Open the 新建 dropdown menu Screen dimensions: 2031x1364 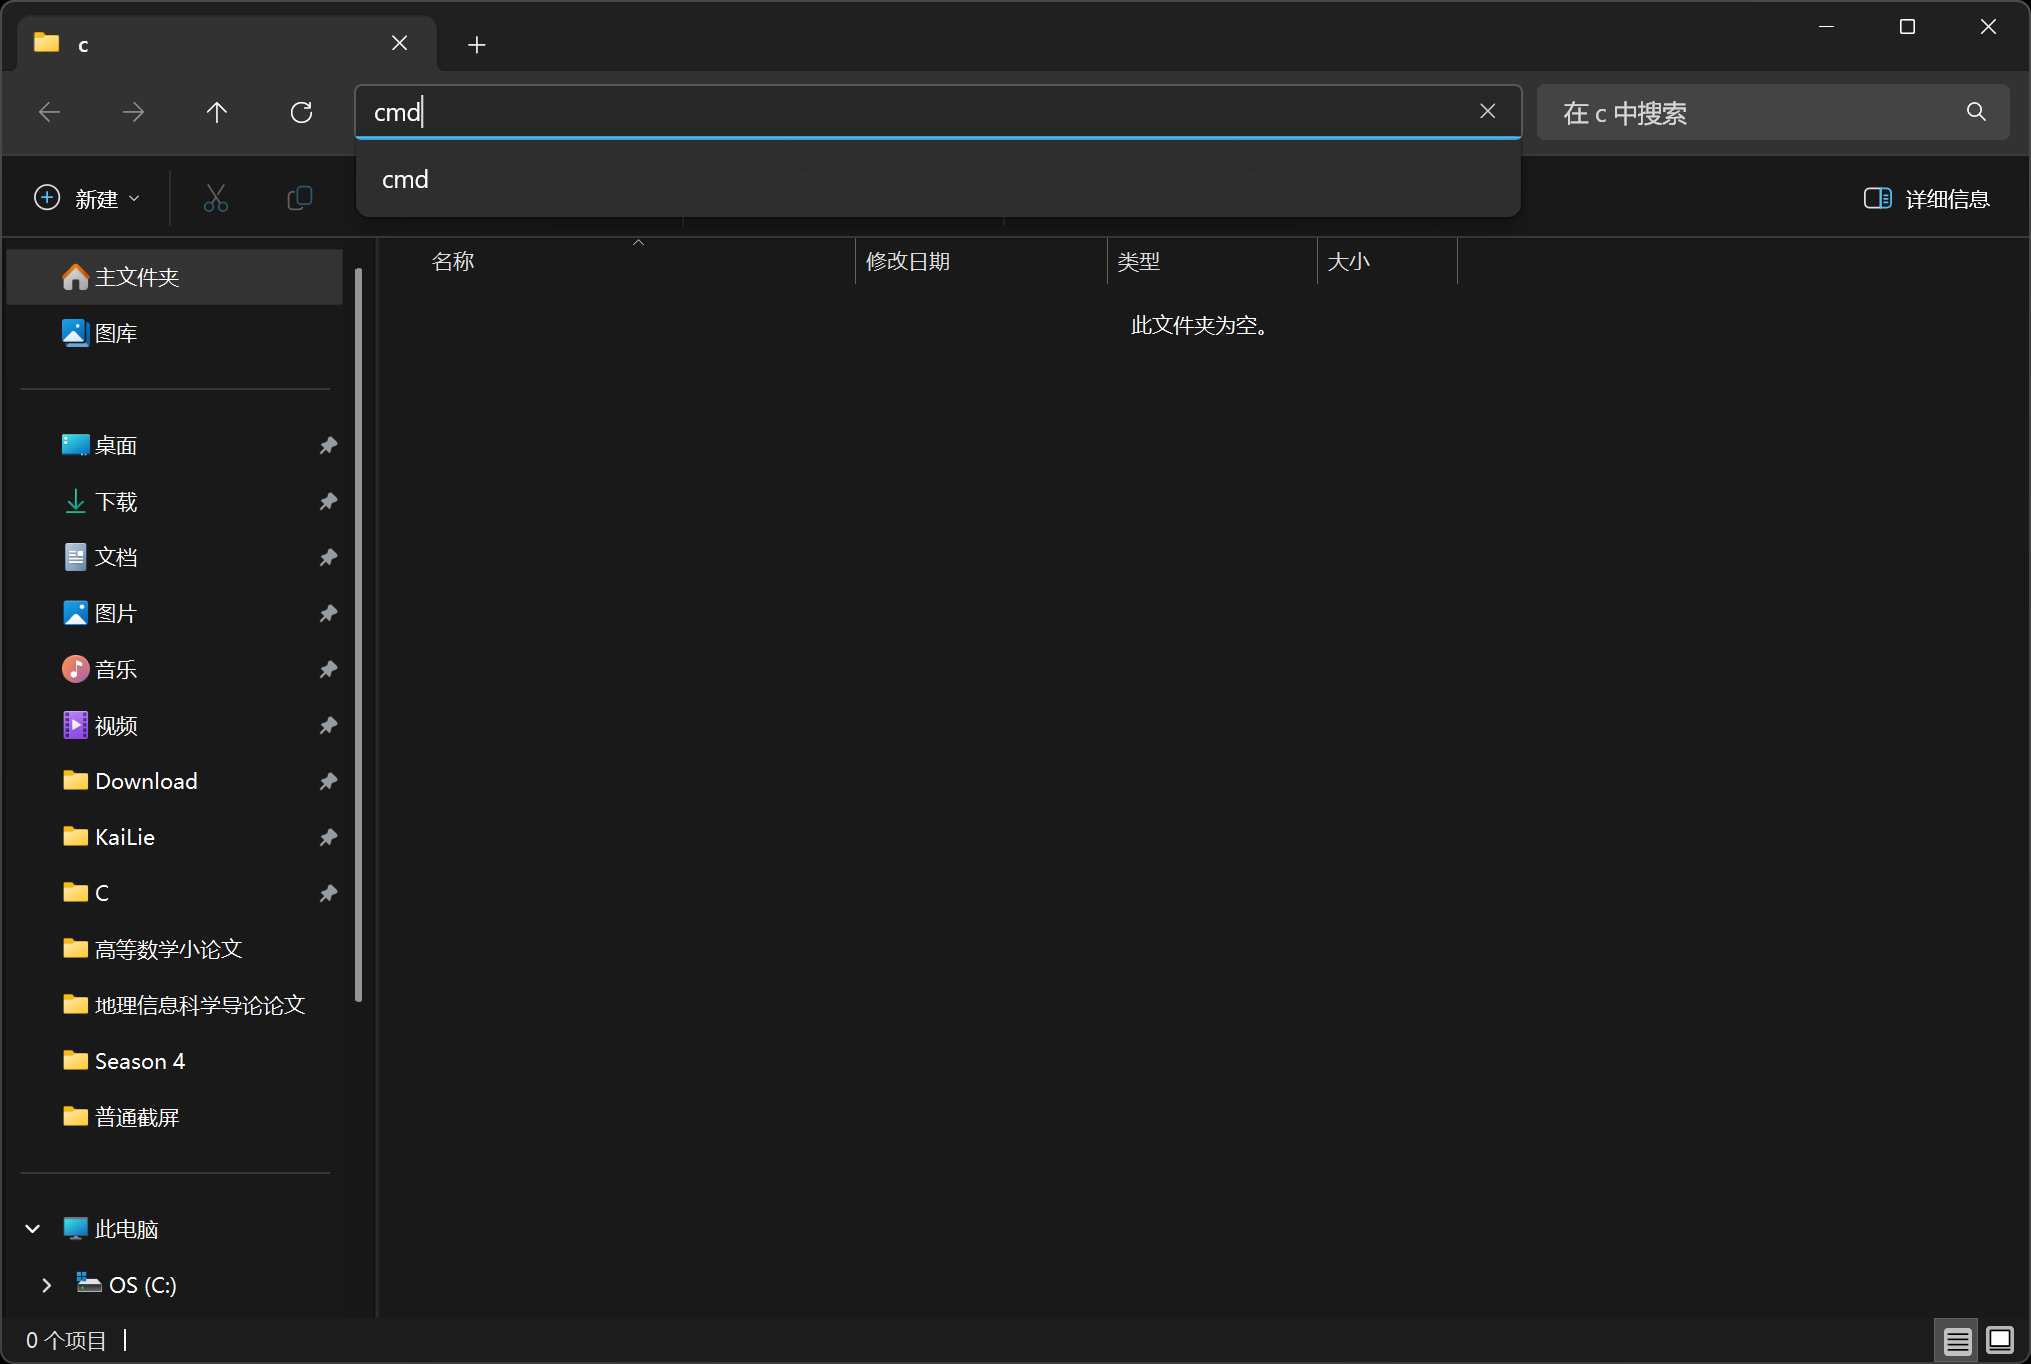pyautogui.click(x=87, y=198)
